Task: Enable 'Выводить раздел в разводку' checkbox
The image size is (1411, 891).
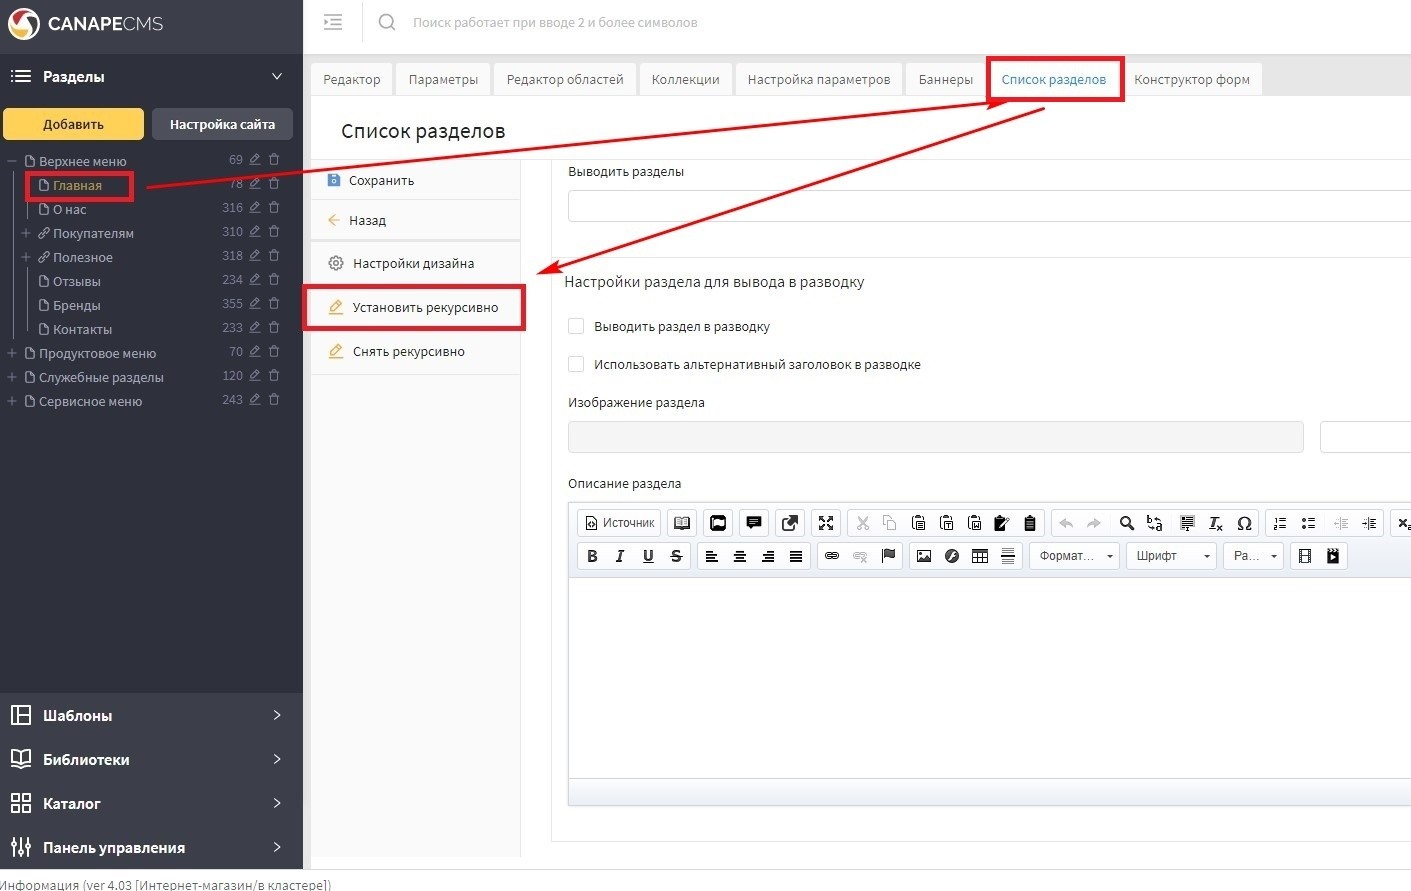Action: 576,326
